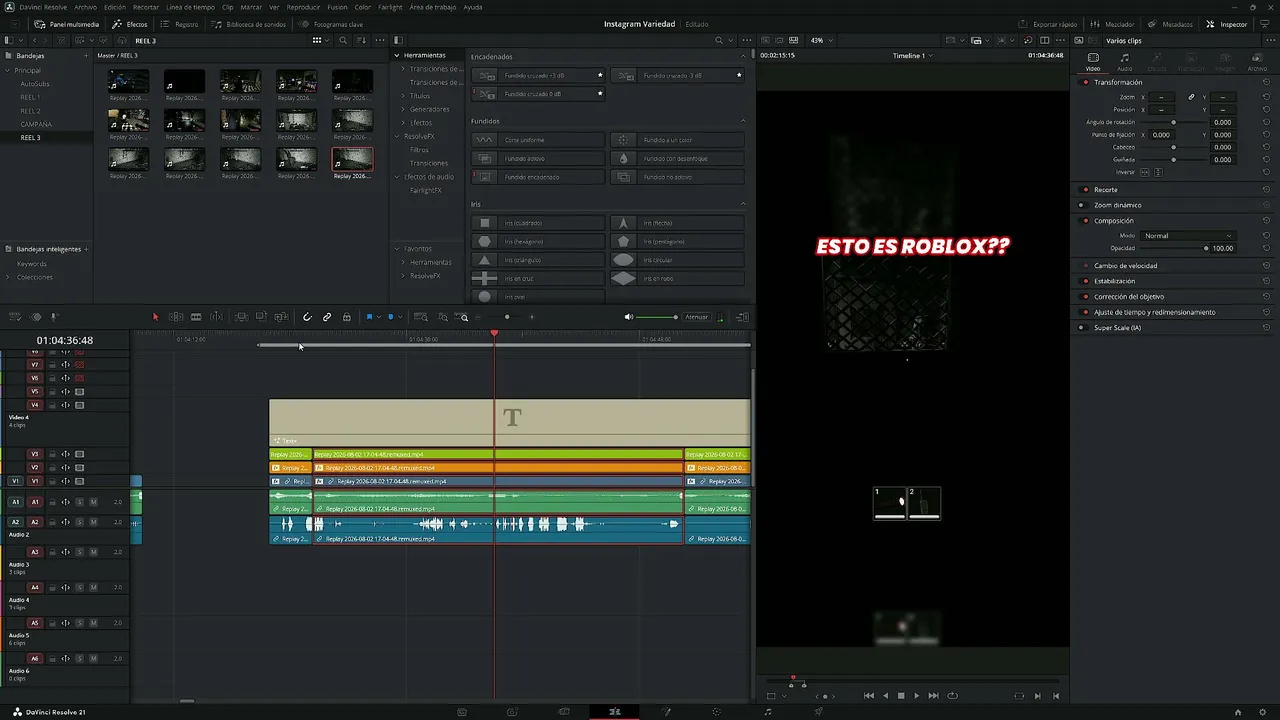Adjust the timeline volume slider
1280x720 pixels.
point(657,317)
